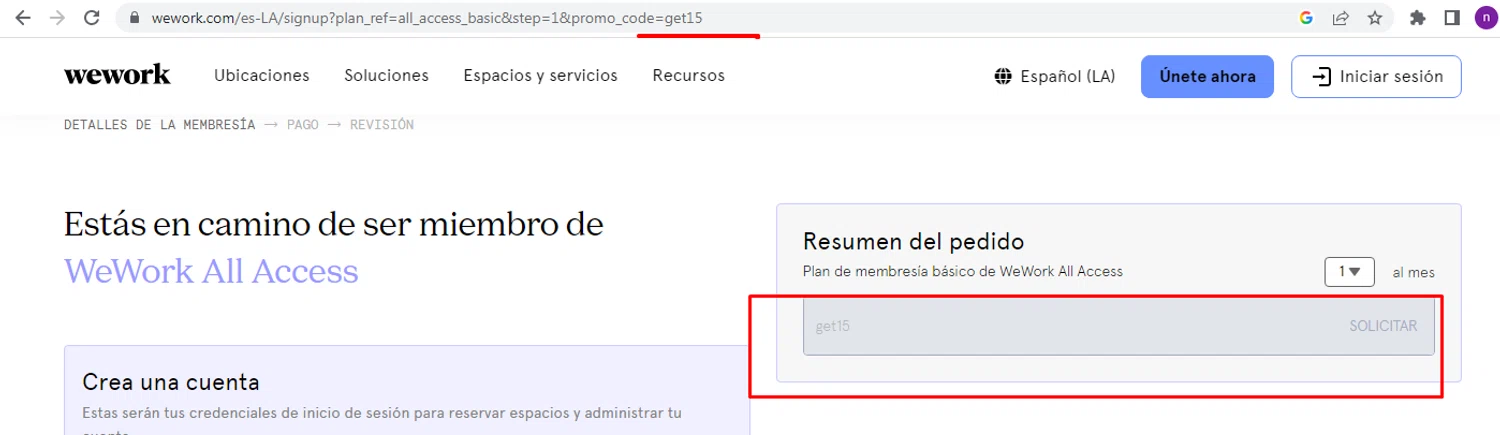
Task: Open the Recursos menu
Action: (x=688, y=76)
